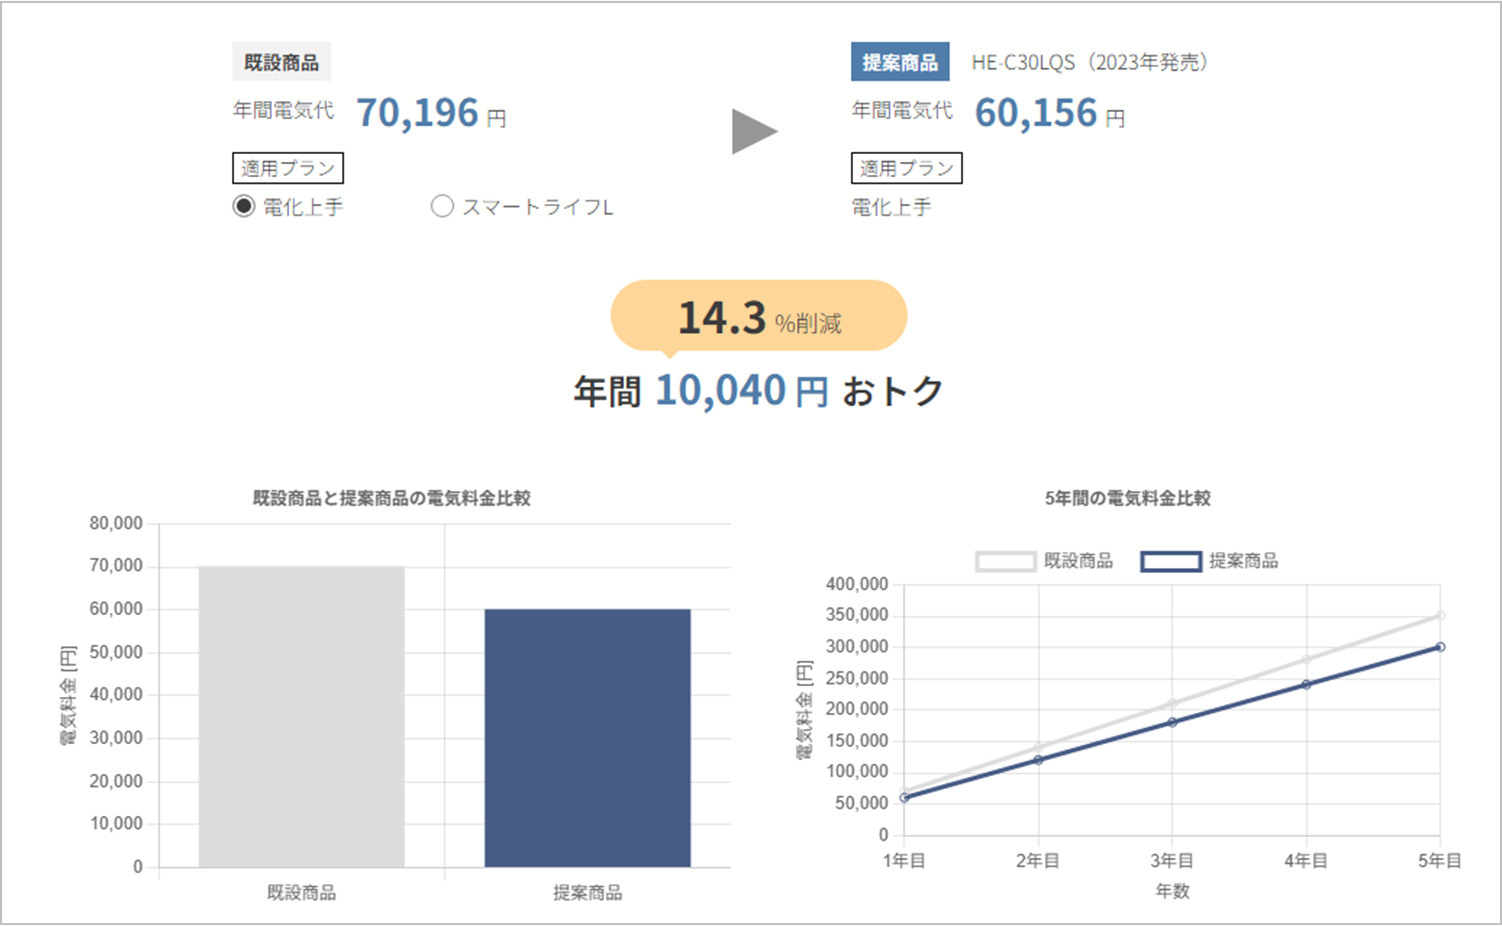The height and width of the screenshot is (926, 1502).
Task: Click the gray 既設商品 tag above 70,196円
Action: click(281, 62)
